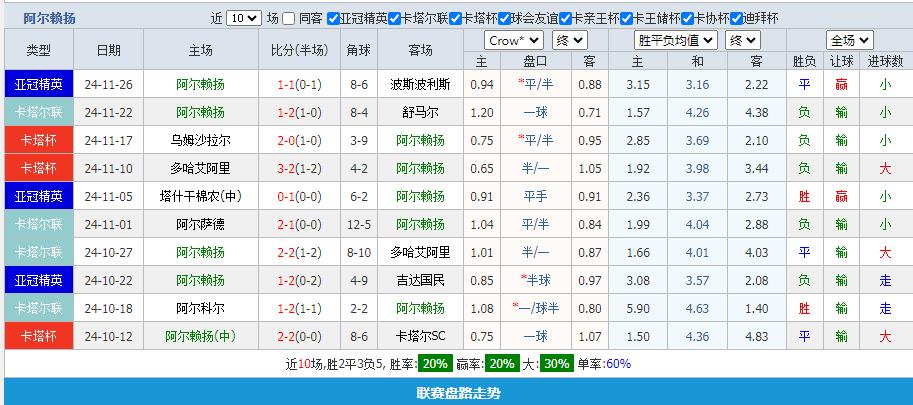The height and width of the screenshot is (405, 913).
Task: Select the 乌姆沙拉尔 home team link
Action: point(200,140)
